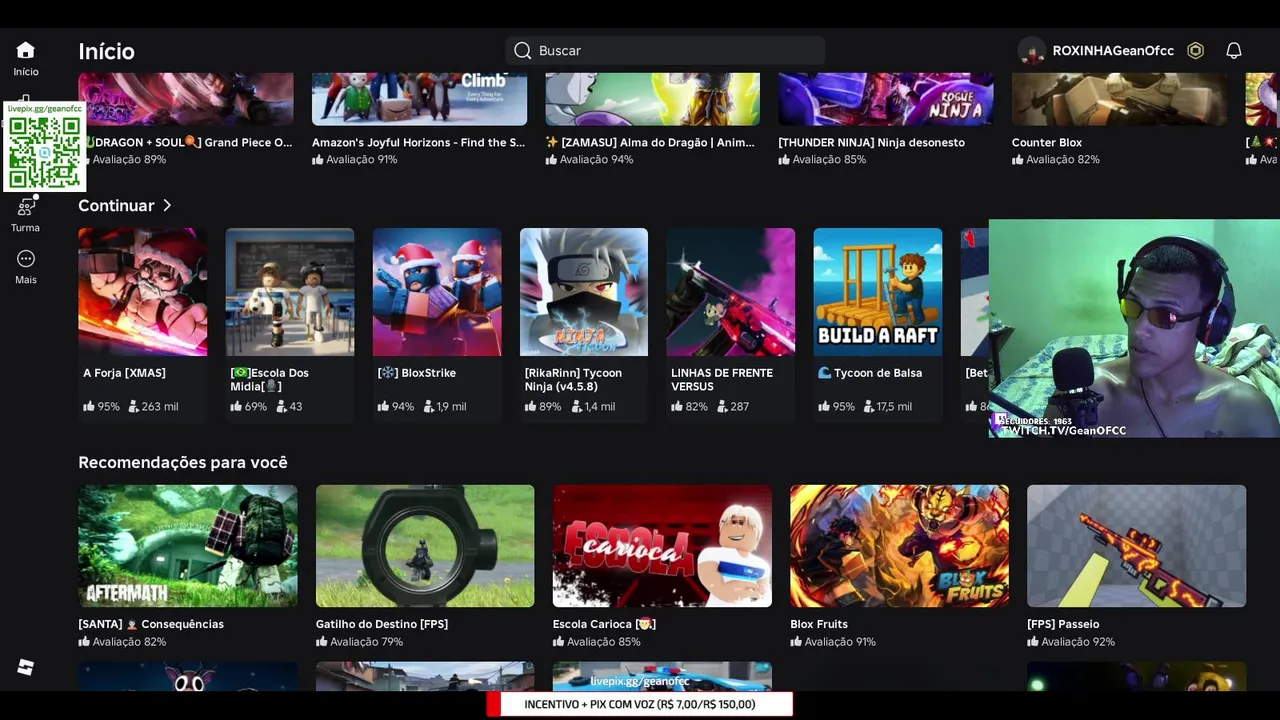Viewport: 1280px width, 720px height.
Task: Open THUNDER NINJA Ninja desonesto thumbnail
Action: pos(886,98)
